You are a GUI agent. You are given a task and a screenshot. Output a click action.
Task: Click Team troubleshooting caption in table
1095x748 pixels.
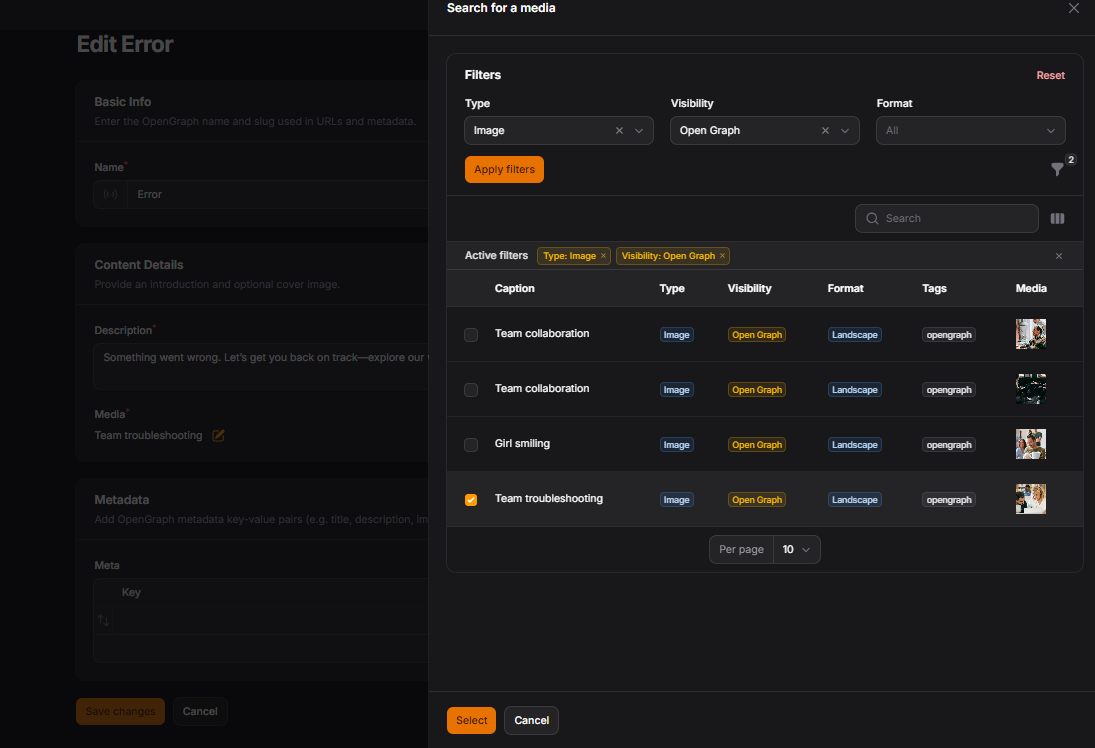(549, 499)
